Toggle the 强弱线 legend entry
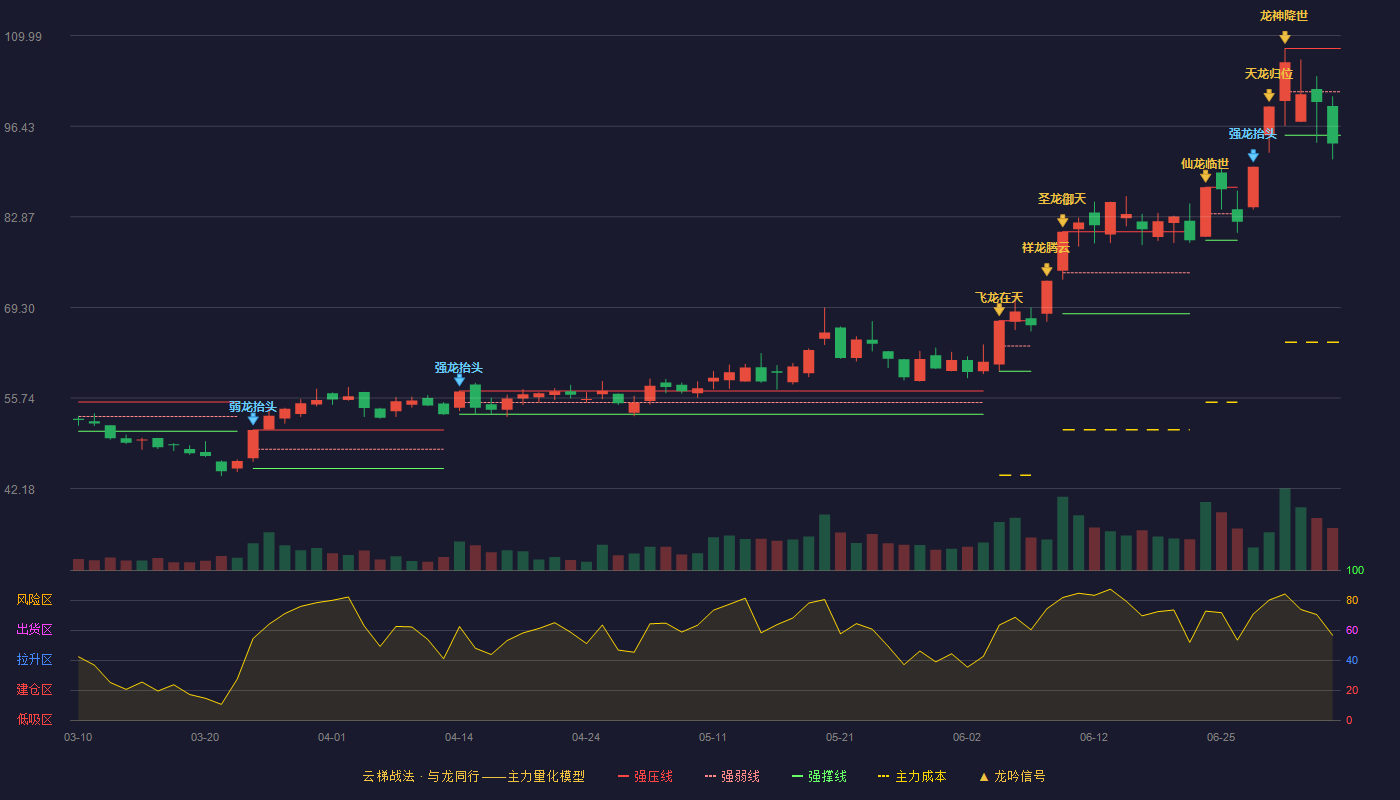This screenshot has height=800, width=1400. click(x=732, y=776)
